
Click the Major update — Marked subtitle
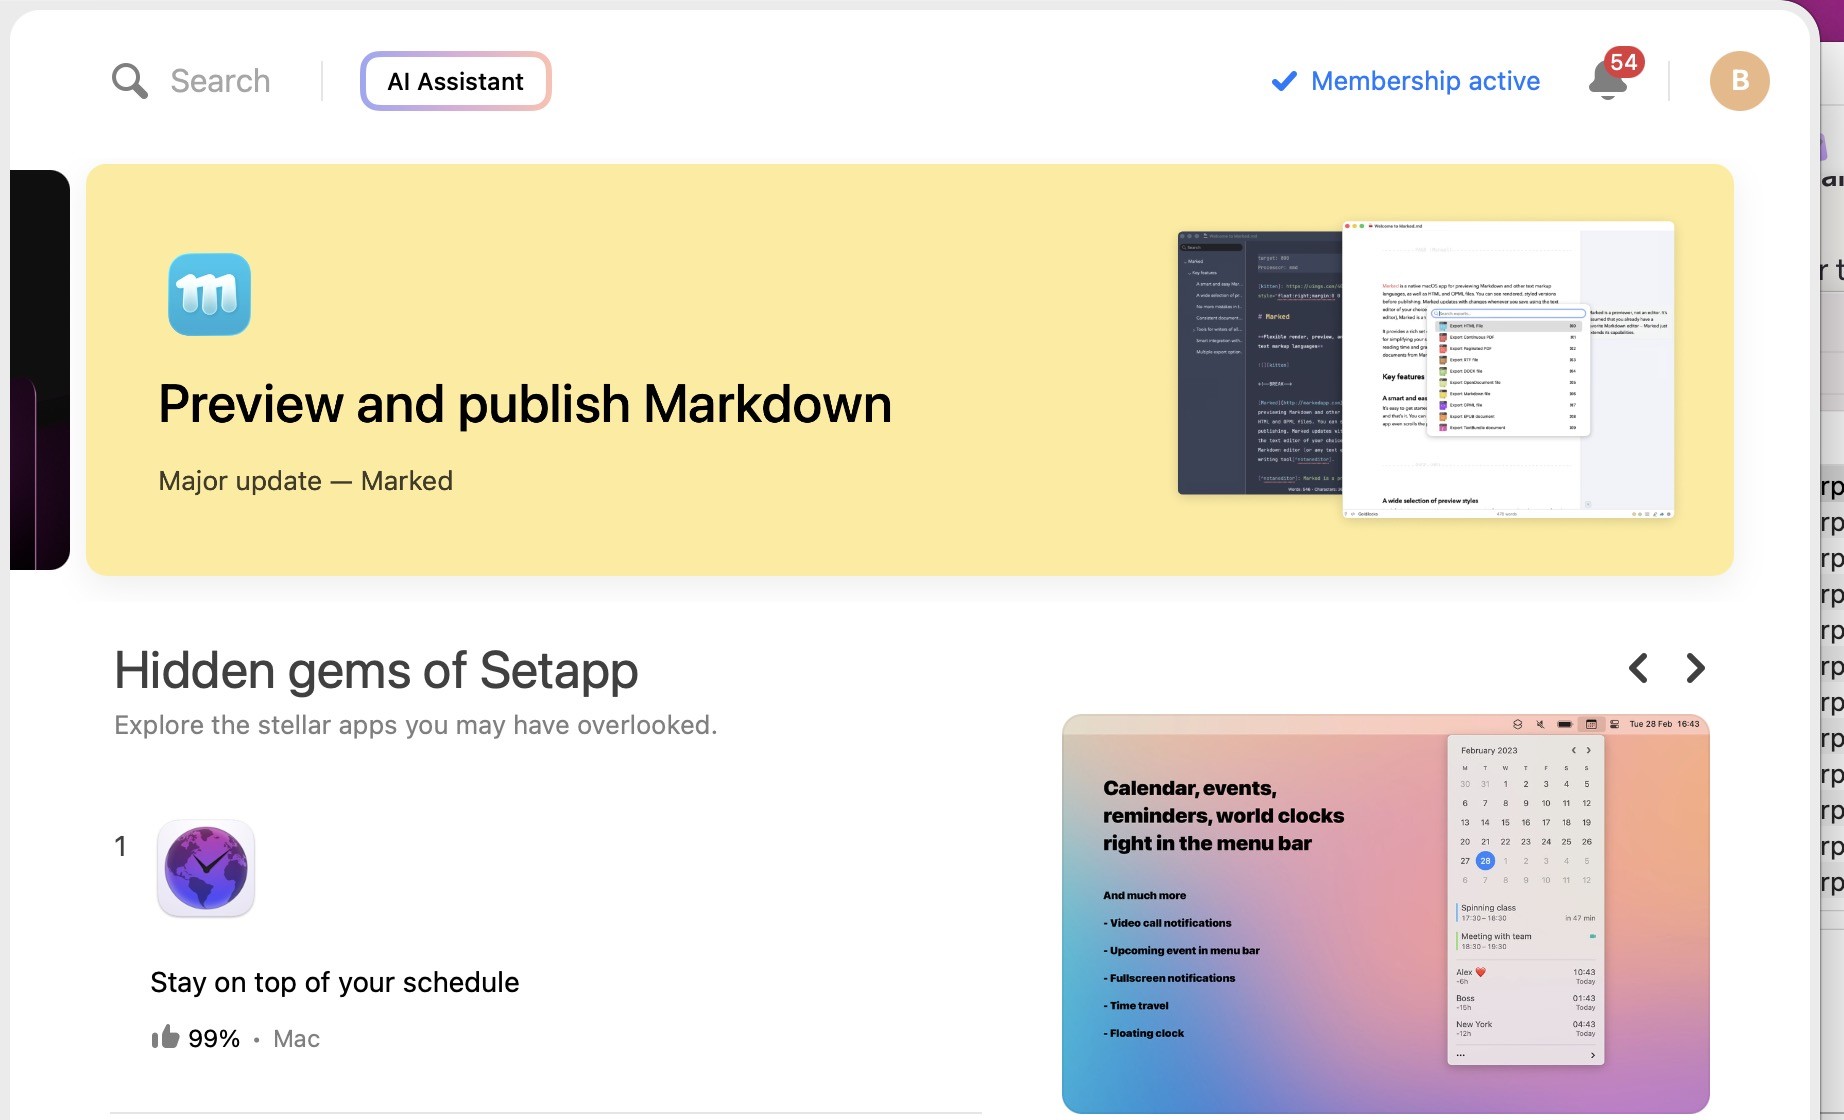306,481
